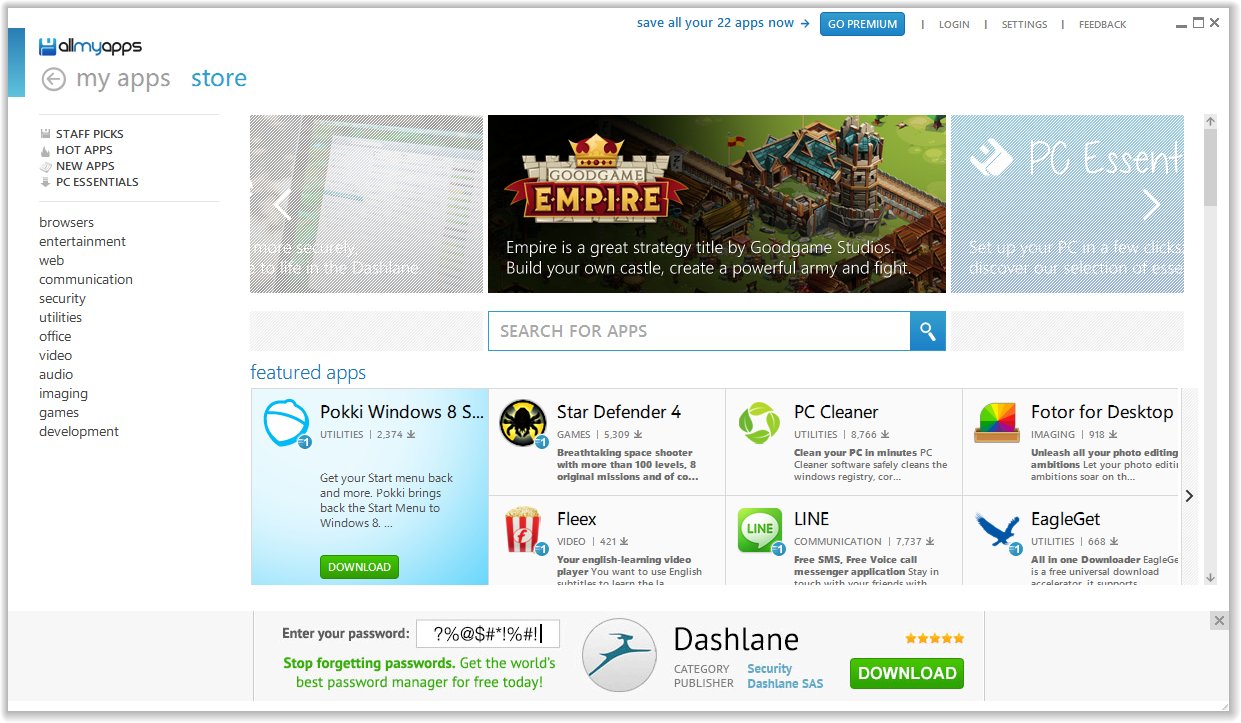
Task: Select the web category
Action: pos(51,260)
